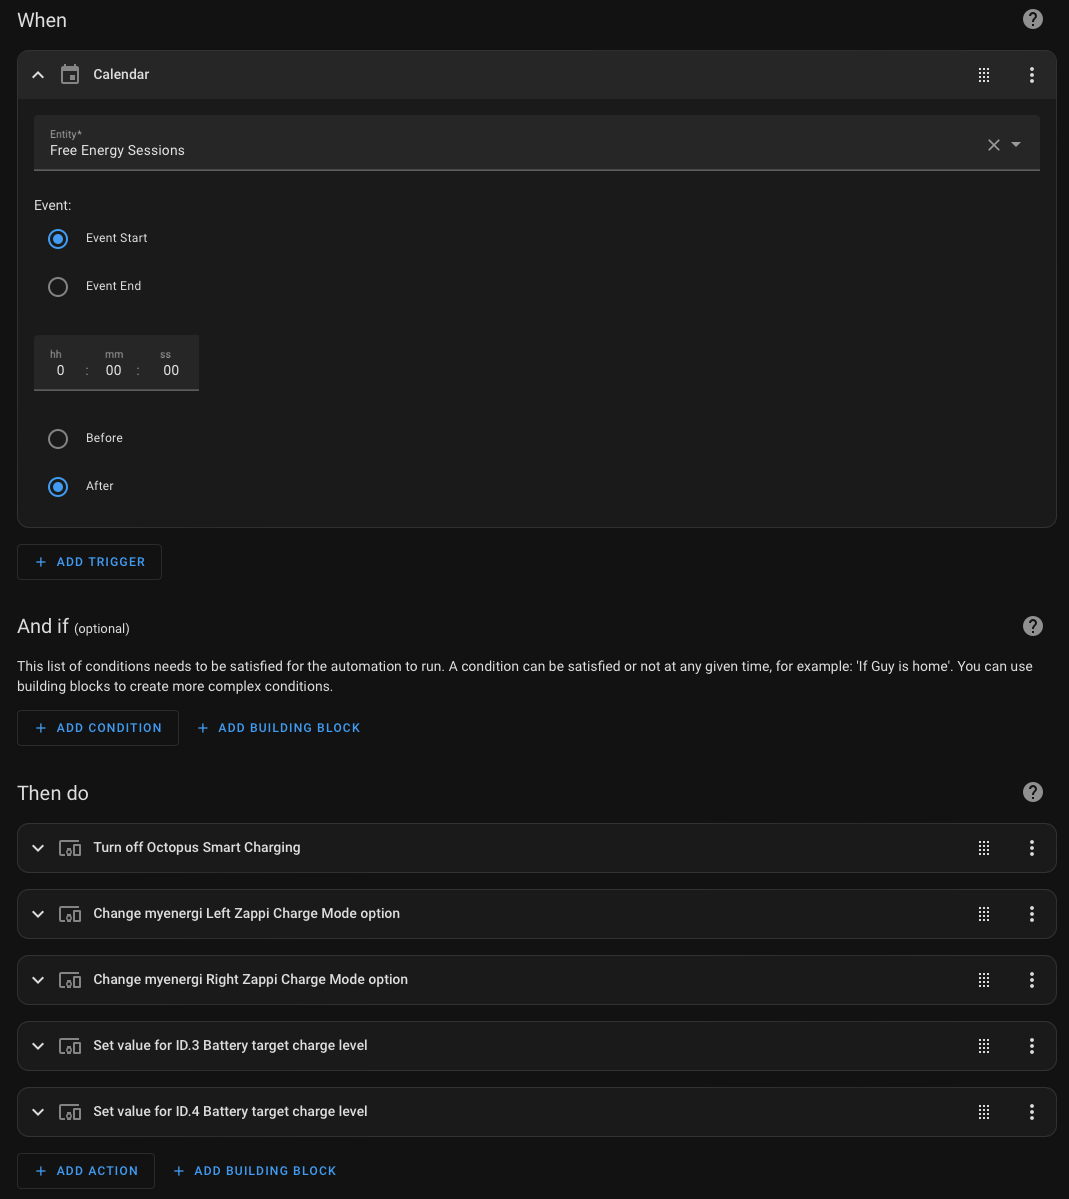Viewport: 1069px width, 1199px height.
Task: Click the Add Trigger button
Action: pos(89,562)
